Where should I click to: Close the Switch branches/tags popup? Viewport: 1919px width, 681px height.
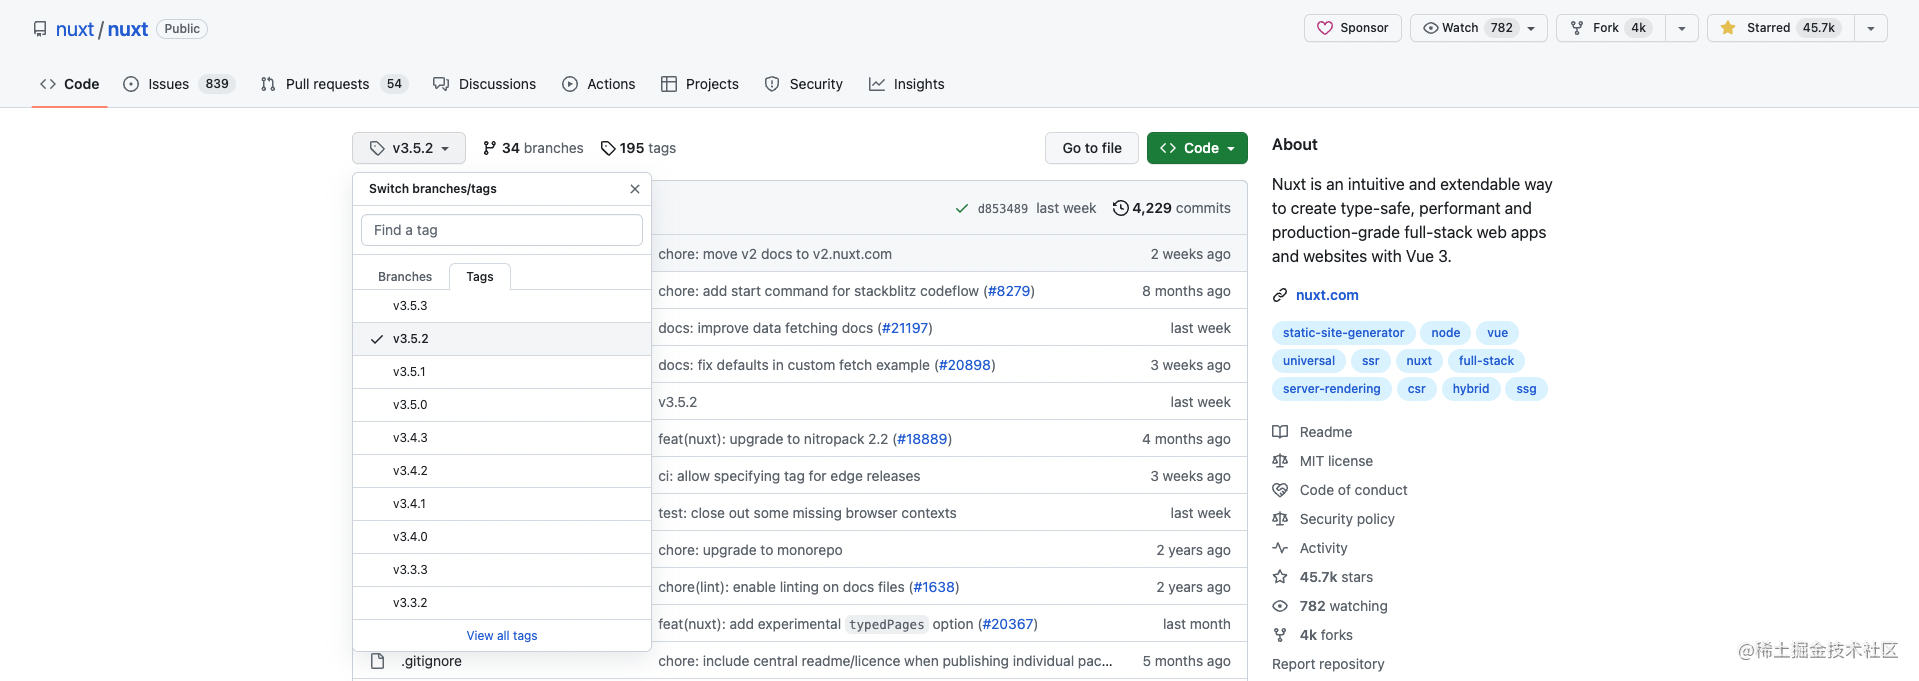click(635, 189)
